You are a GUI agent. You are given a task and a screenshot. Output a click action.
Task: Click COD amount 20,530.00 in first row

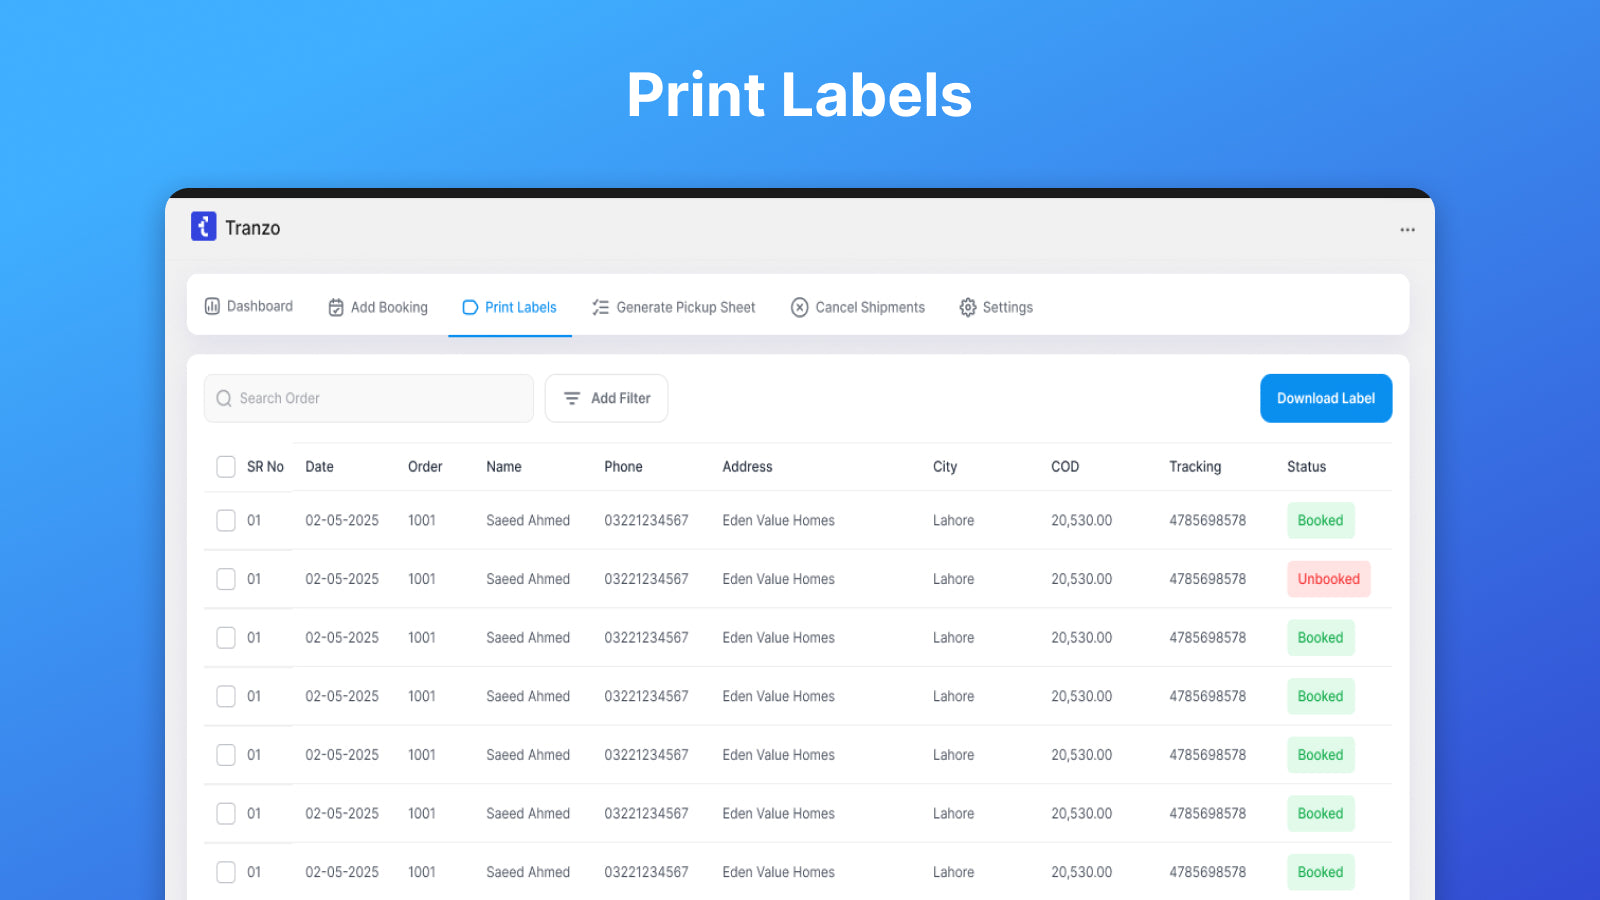tap(1082, 520)
